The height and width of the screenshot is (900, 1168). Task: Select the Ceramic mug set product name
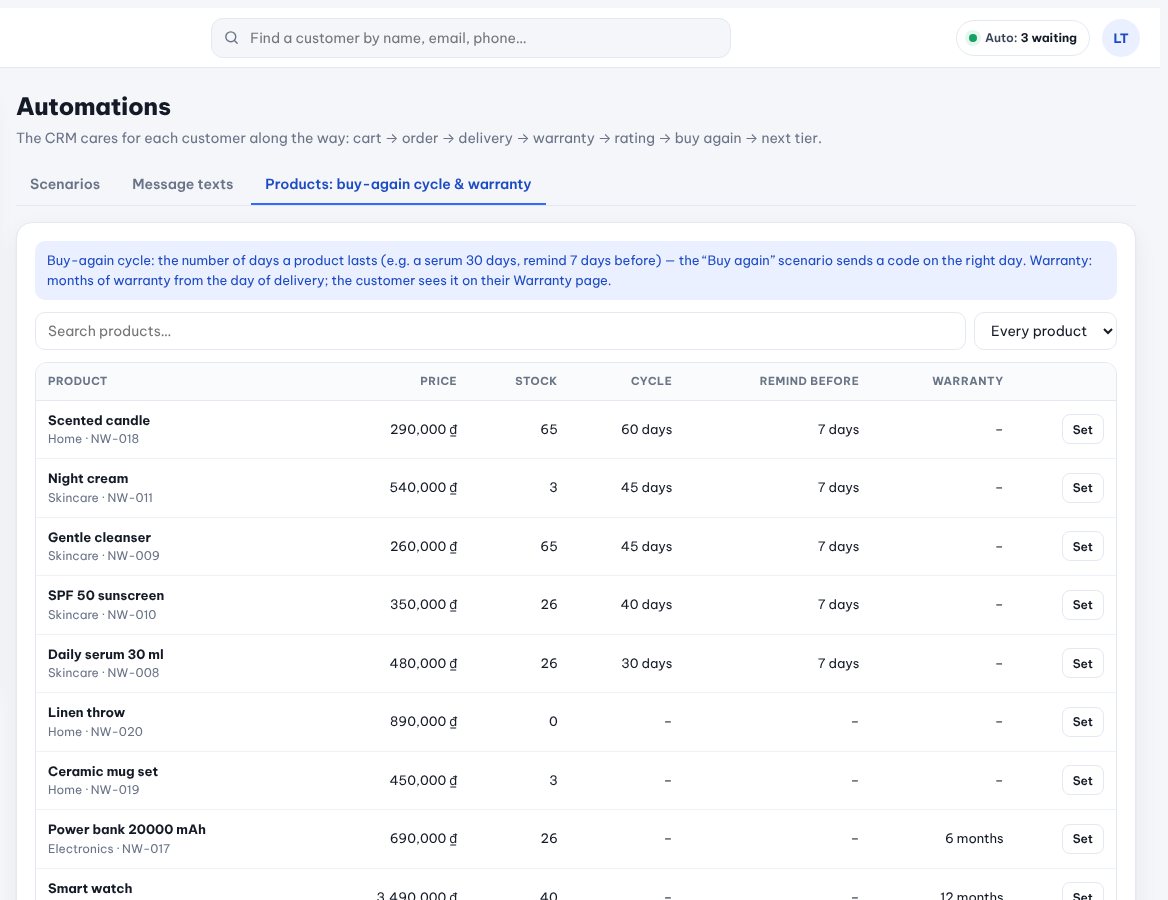(103, 771)
